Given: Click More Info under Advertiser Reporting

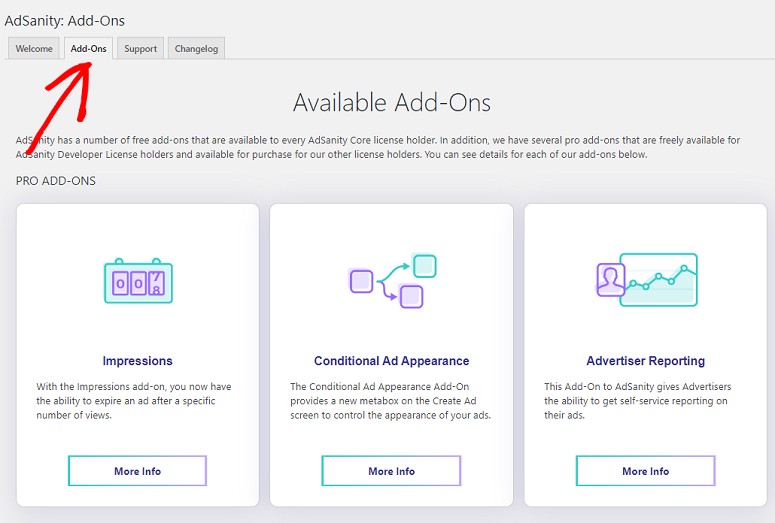Looking at the screenshot, I should click(x=646, y=471).
